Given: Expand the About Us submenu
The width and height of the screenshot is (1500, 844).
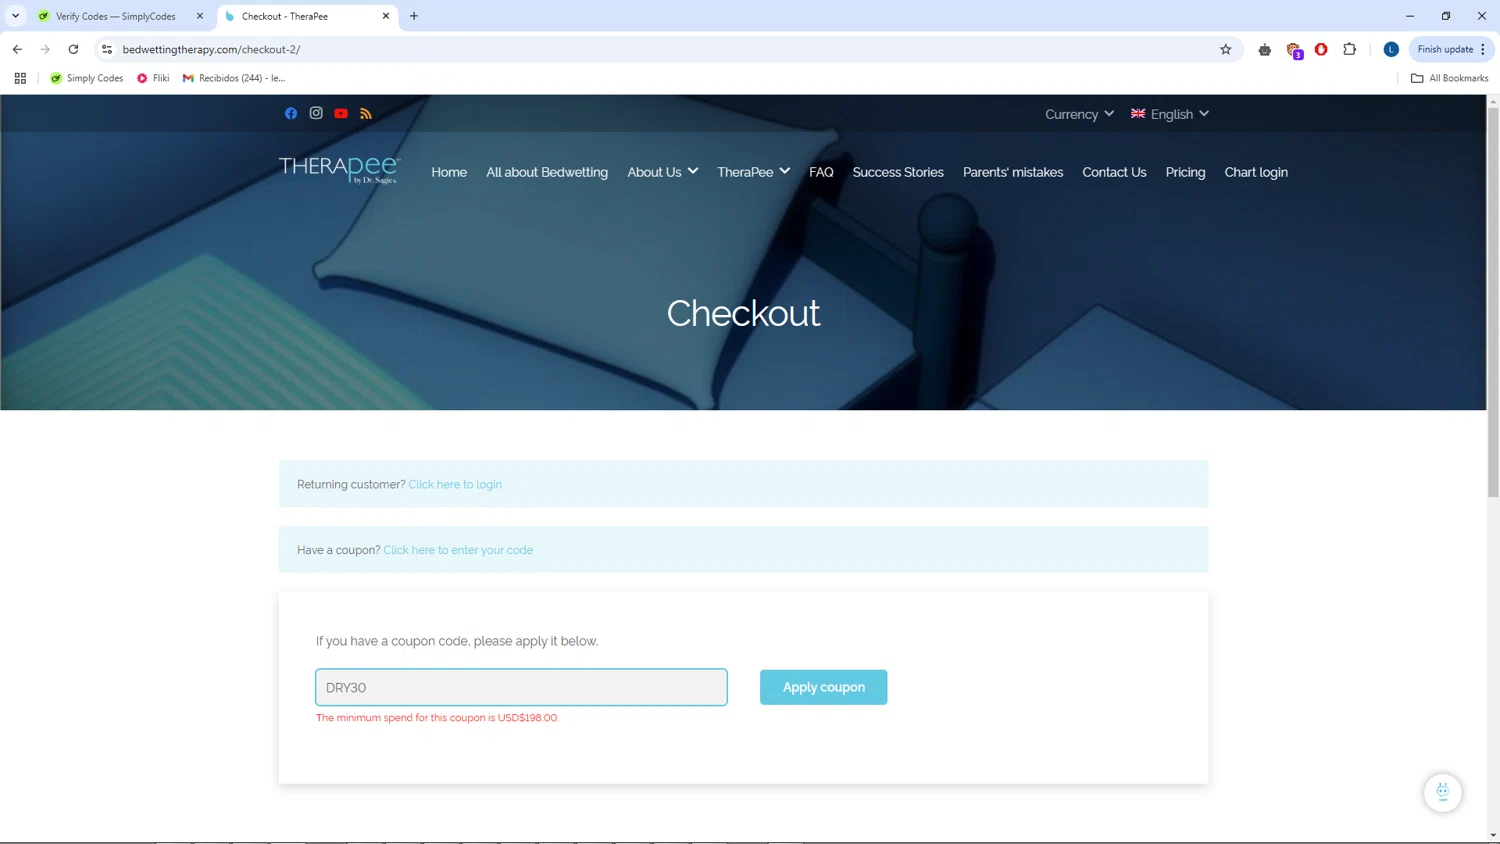Looking at the screenshot, I should pyautogui.click(x=663, y=172).
